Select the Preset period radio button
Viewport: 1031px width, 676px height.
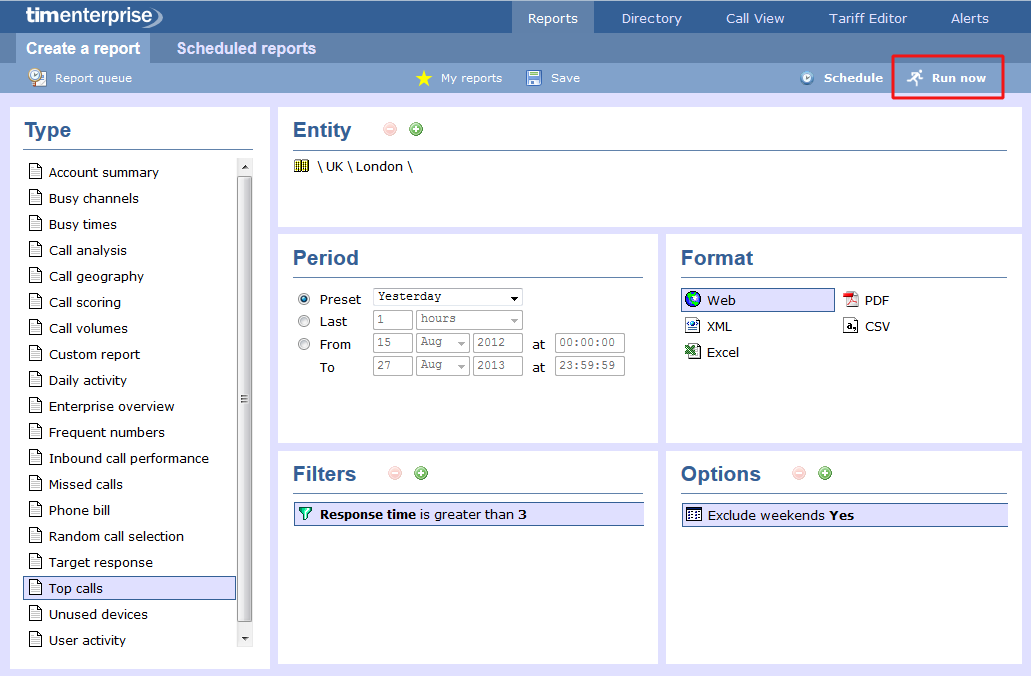304,299
